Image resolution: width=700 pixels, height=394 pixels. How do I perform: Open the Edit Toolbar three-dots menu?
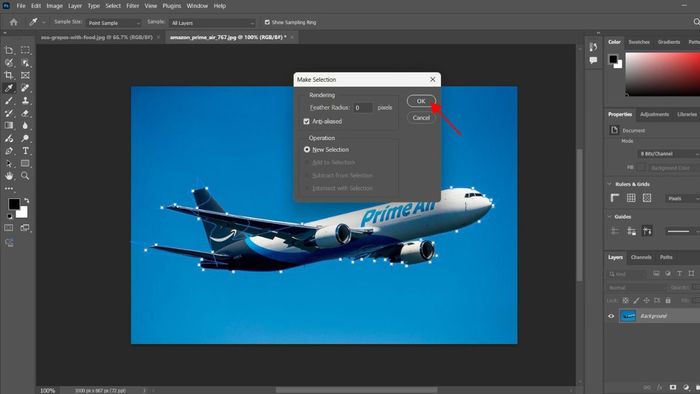9,188
